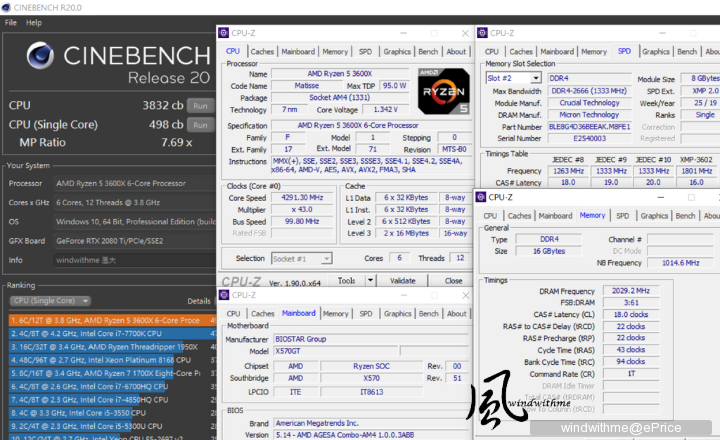Image resolution: width=720 pixels, height=440 pixels.
Task: Click the Cinebench app icon in title bar
Action: click(6, 7)
